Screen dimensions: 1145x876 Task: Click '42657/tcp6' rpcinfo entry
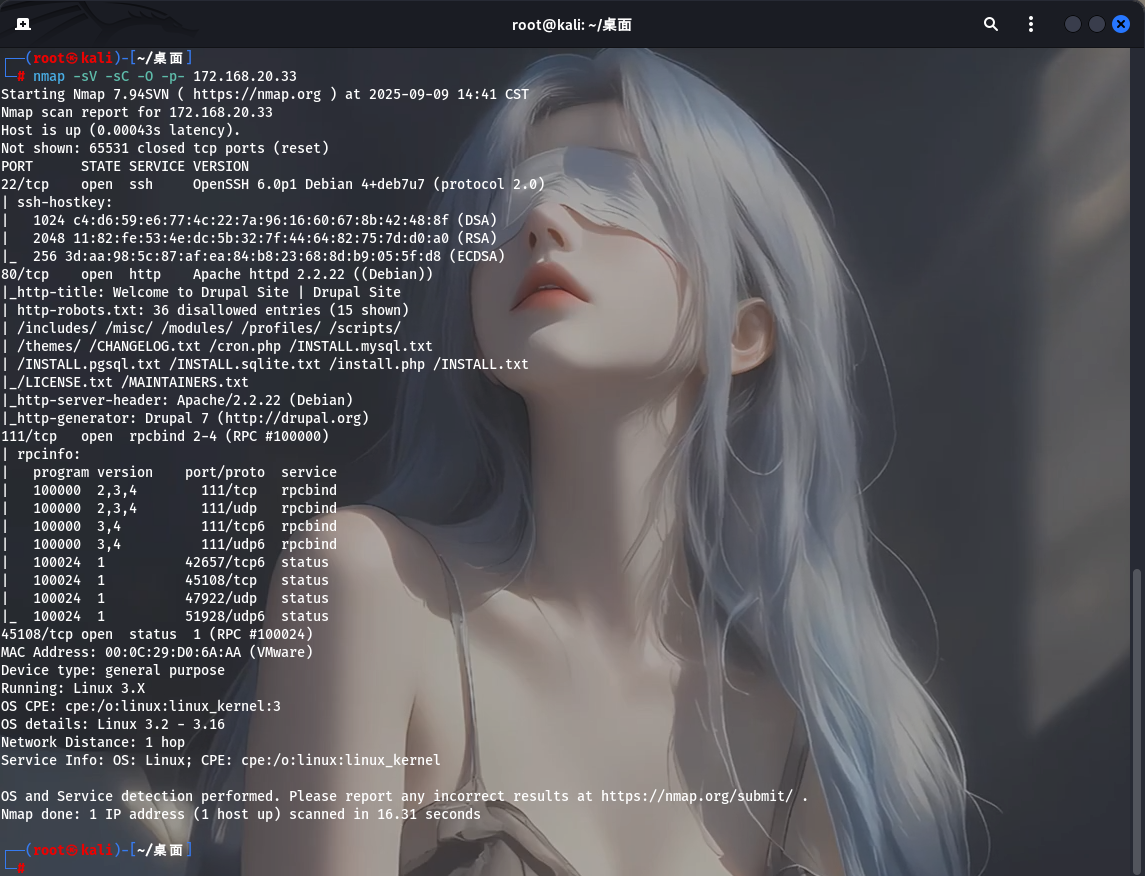tap(225, 563)
